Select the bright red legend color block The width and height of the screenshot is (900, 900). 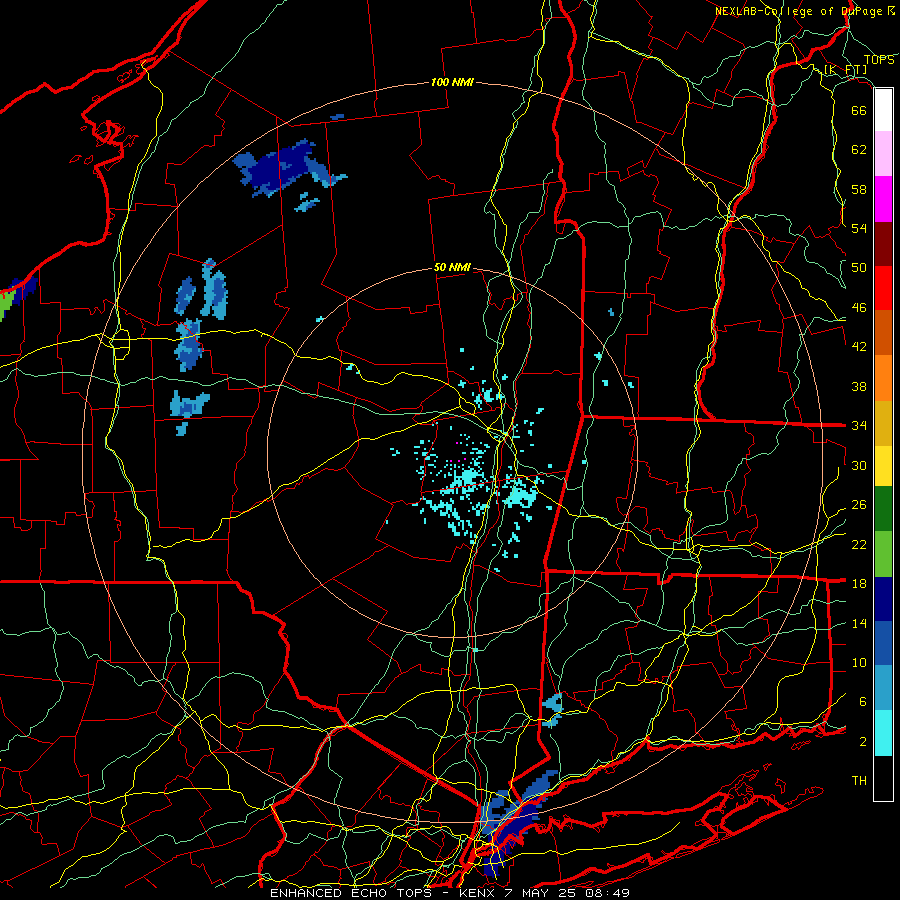tap(883, 288)
